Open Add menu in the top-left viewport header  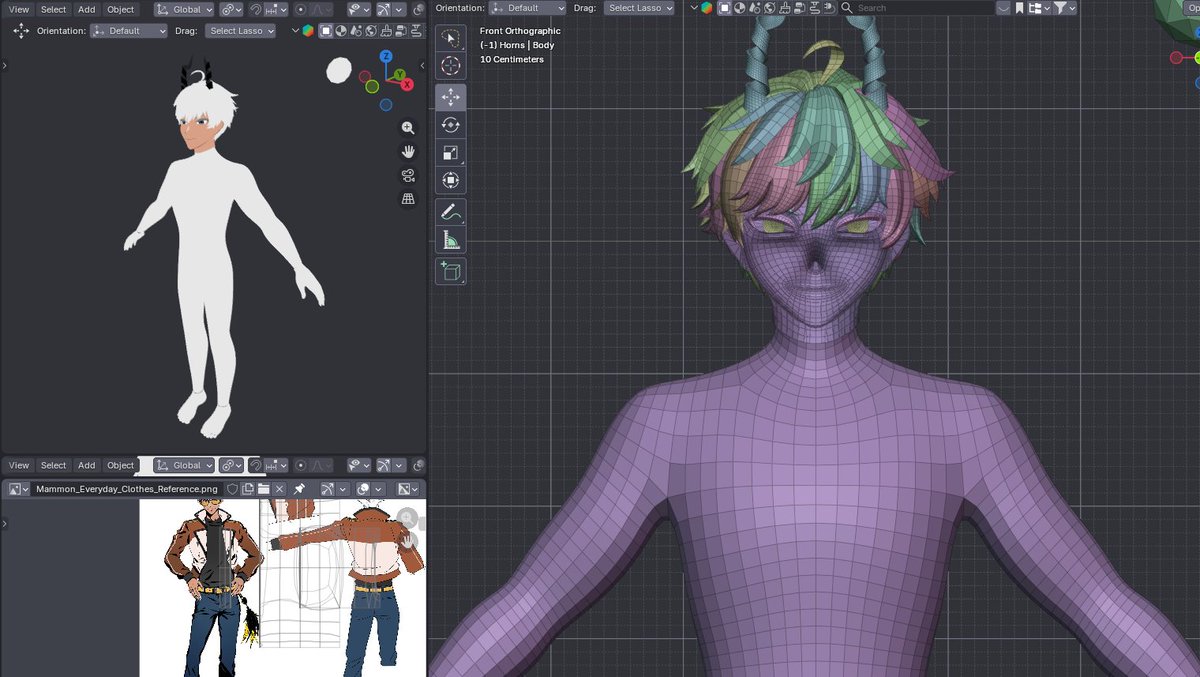tap(87, 10)
